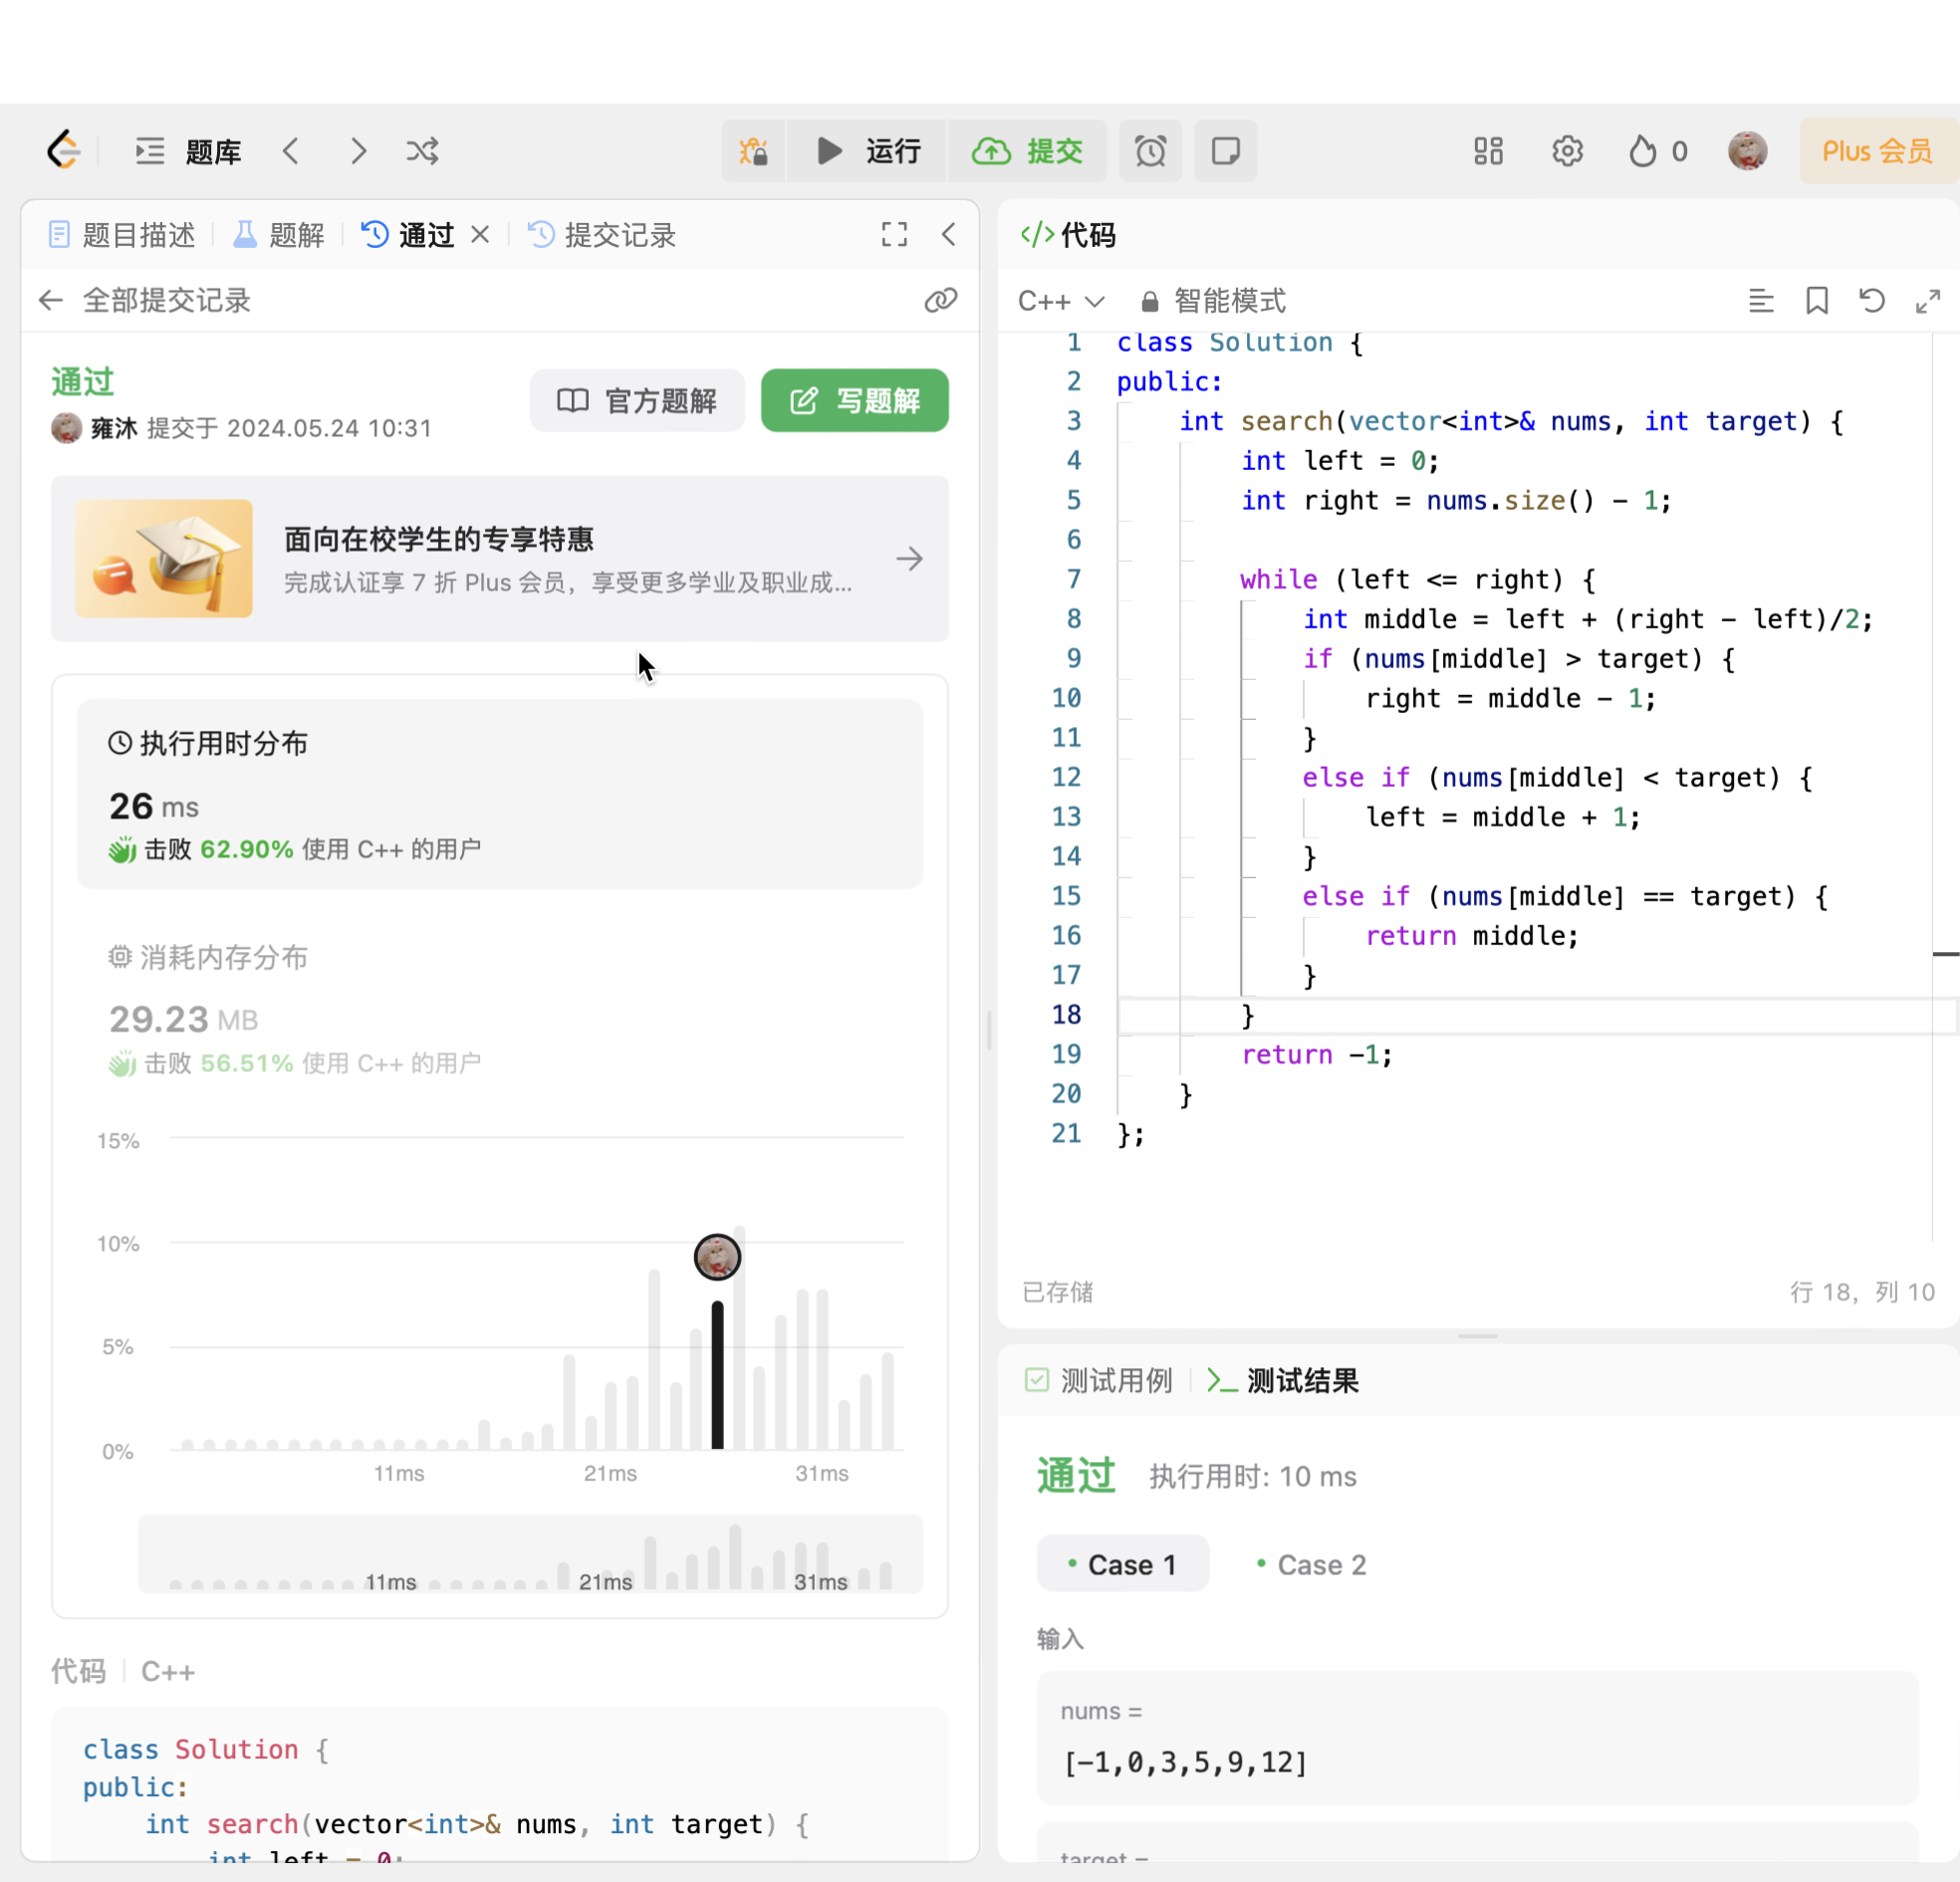
Task: Click the format code icon
Action: click(x=1761, y=300)
